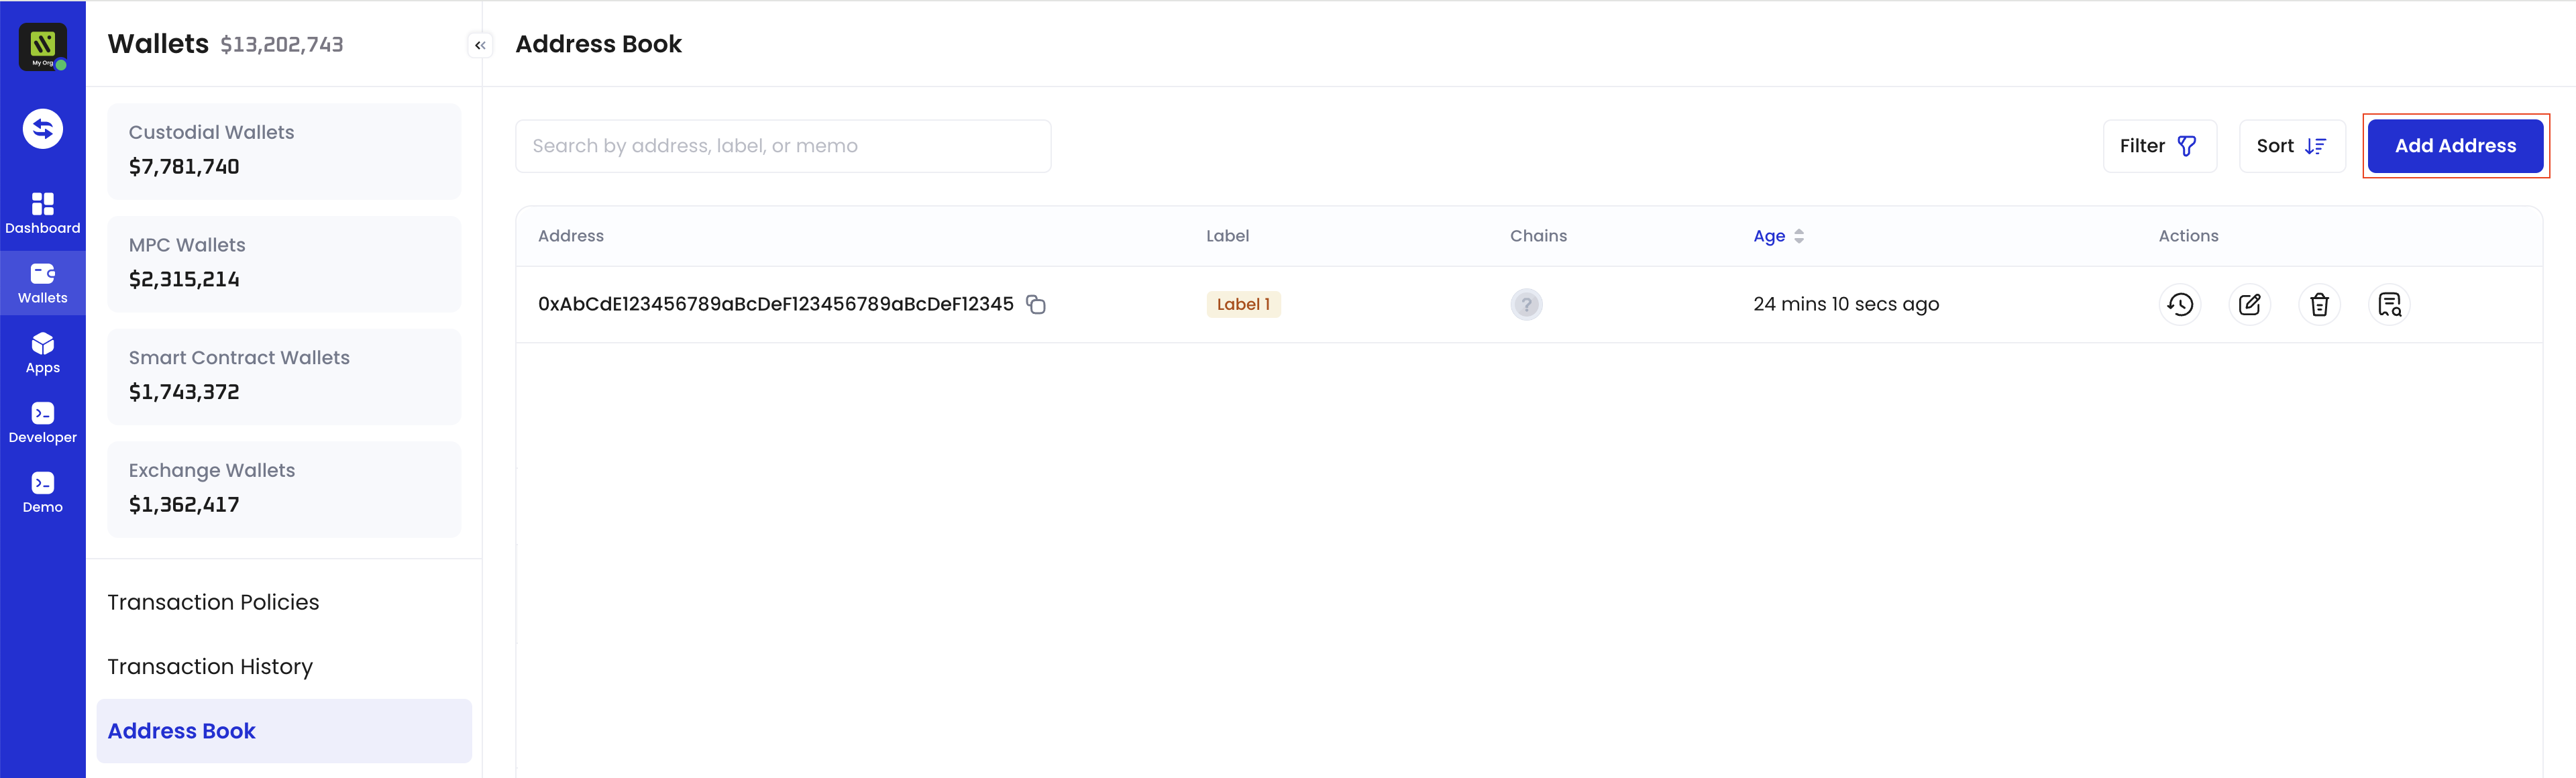Screen dimensions: 2576x778
Task: Edit the Label 1 address entry
Action: (x=2250, y=304)
